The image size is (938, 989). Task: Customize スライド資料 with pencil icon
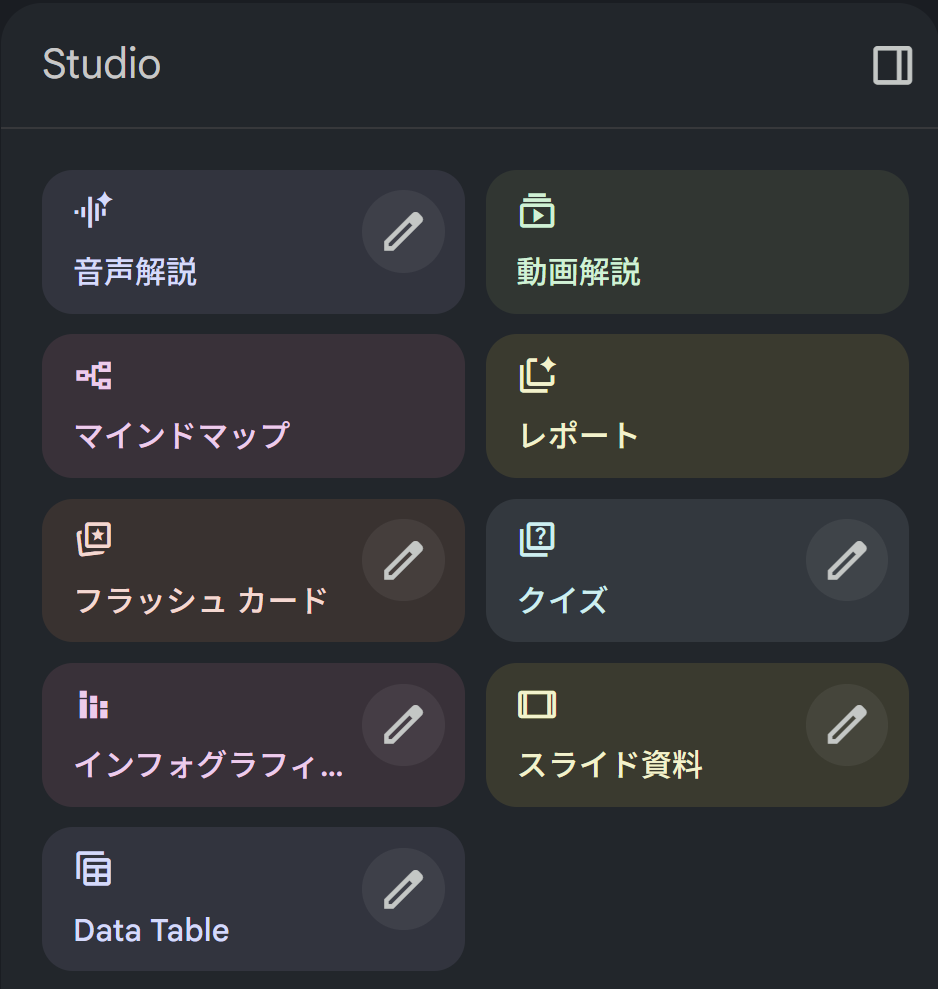846,725
